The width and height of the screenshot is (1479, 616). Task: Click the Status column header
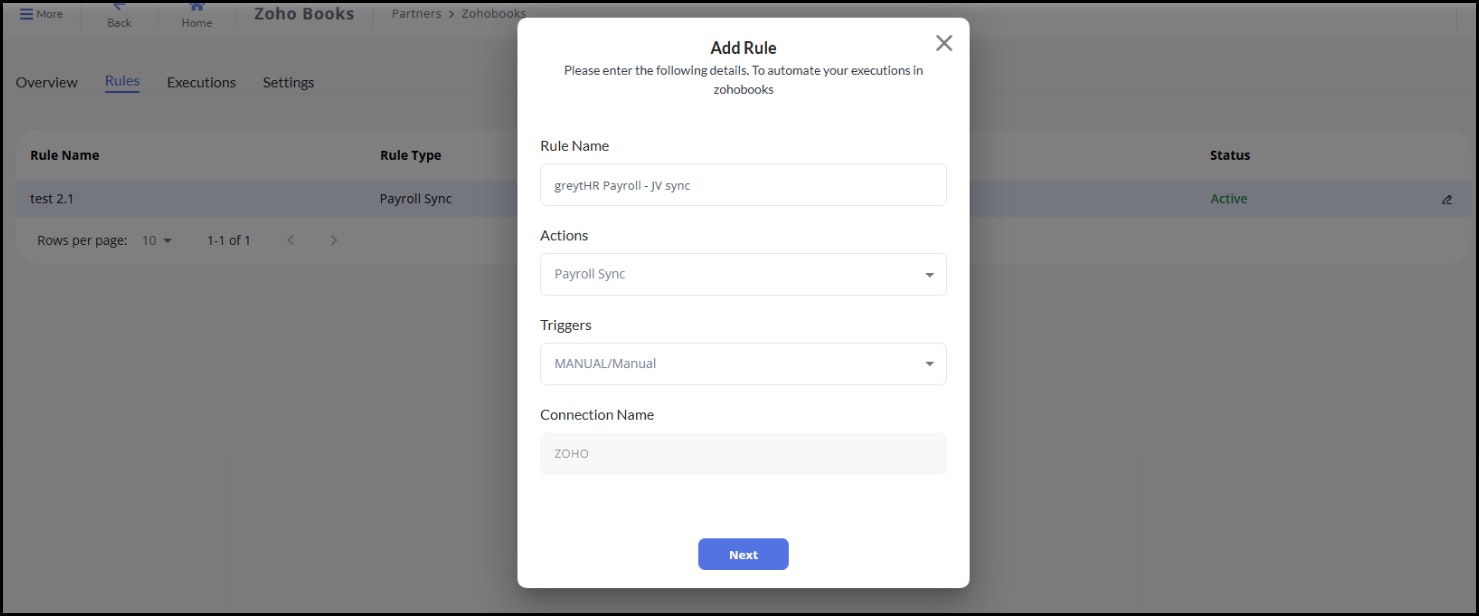pos(1230,155)
